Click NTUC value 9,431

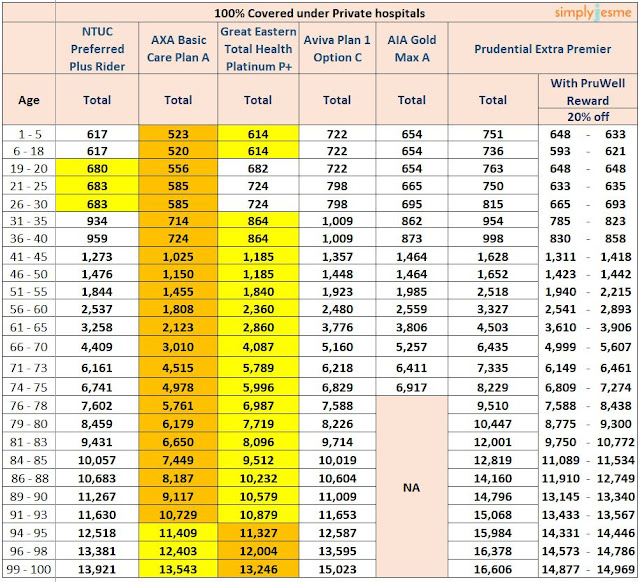tap(97, 442)
